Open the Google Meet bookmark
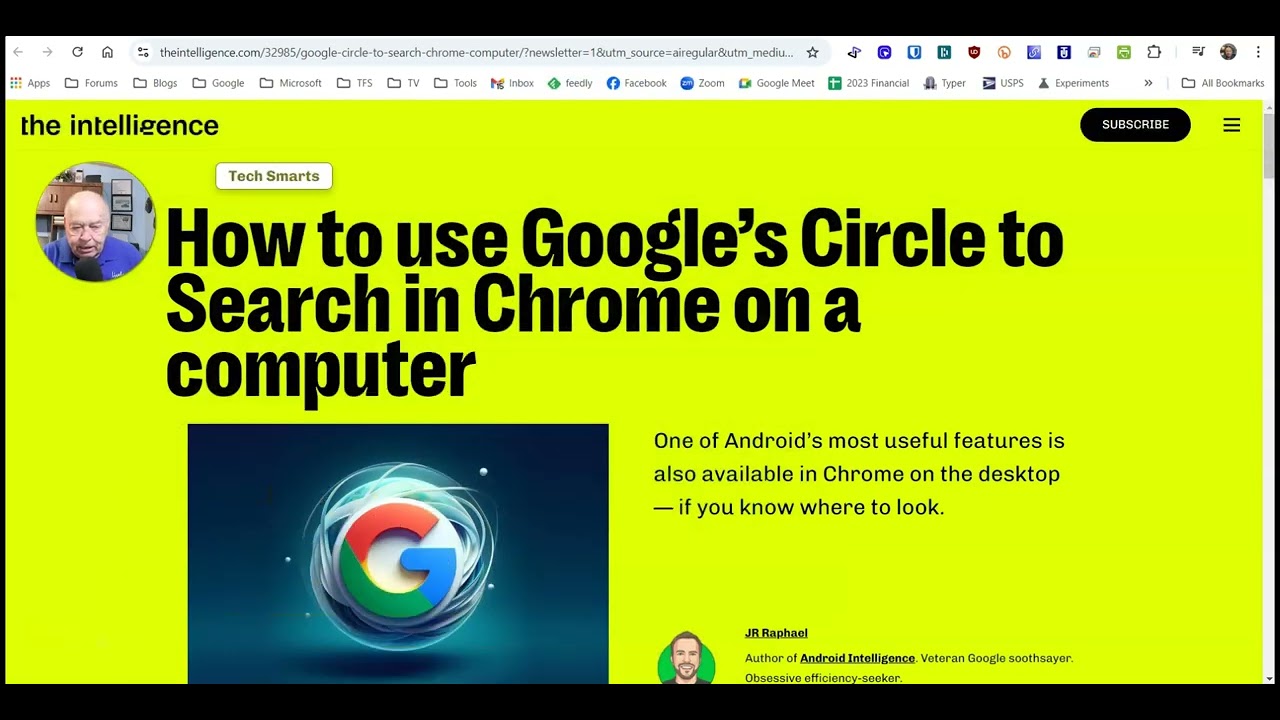The image size is (1280, 720). pyautogui.click(x=776, y=83)
